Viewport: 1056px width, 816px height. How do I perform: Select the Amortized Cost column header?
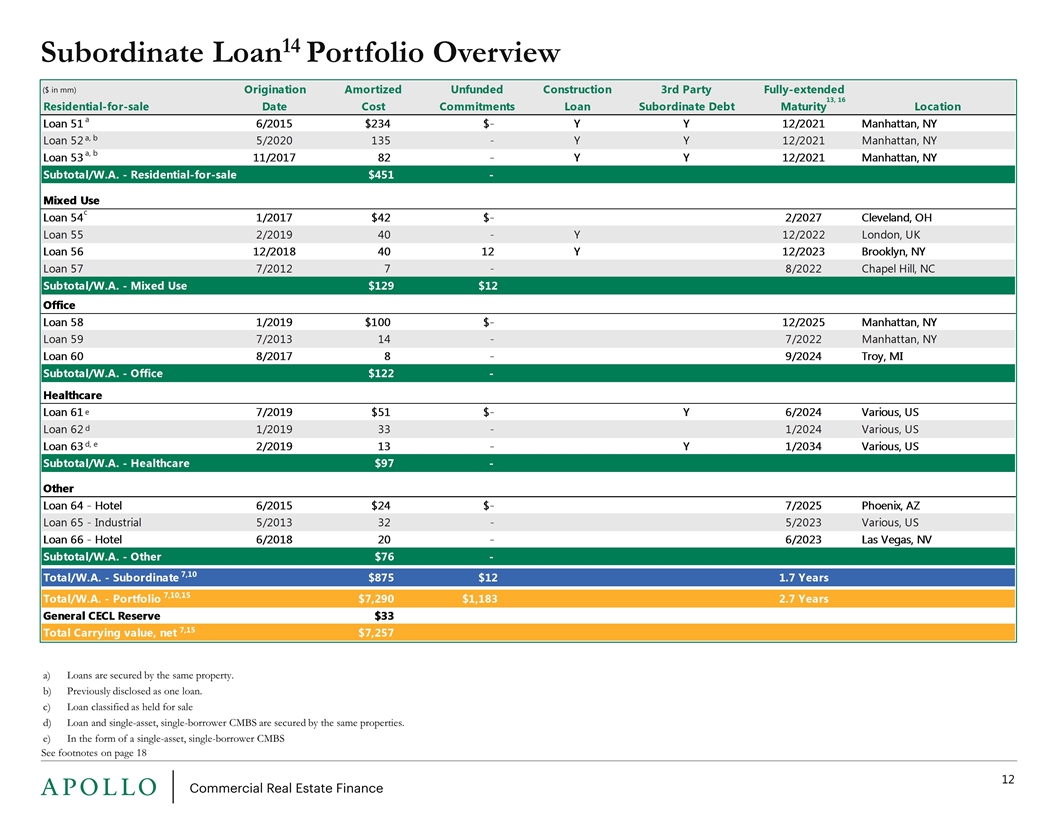pyautogui.click(x=372, y=98)
